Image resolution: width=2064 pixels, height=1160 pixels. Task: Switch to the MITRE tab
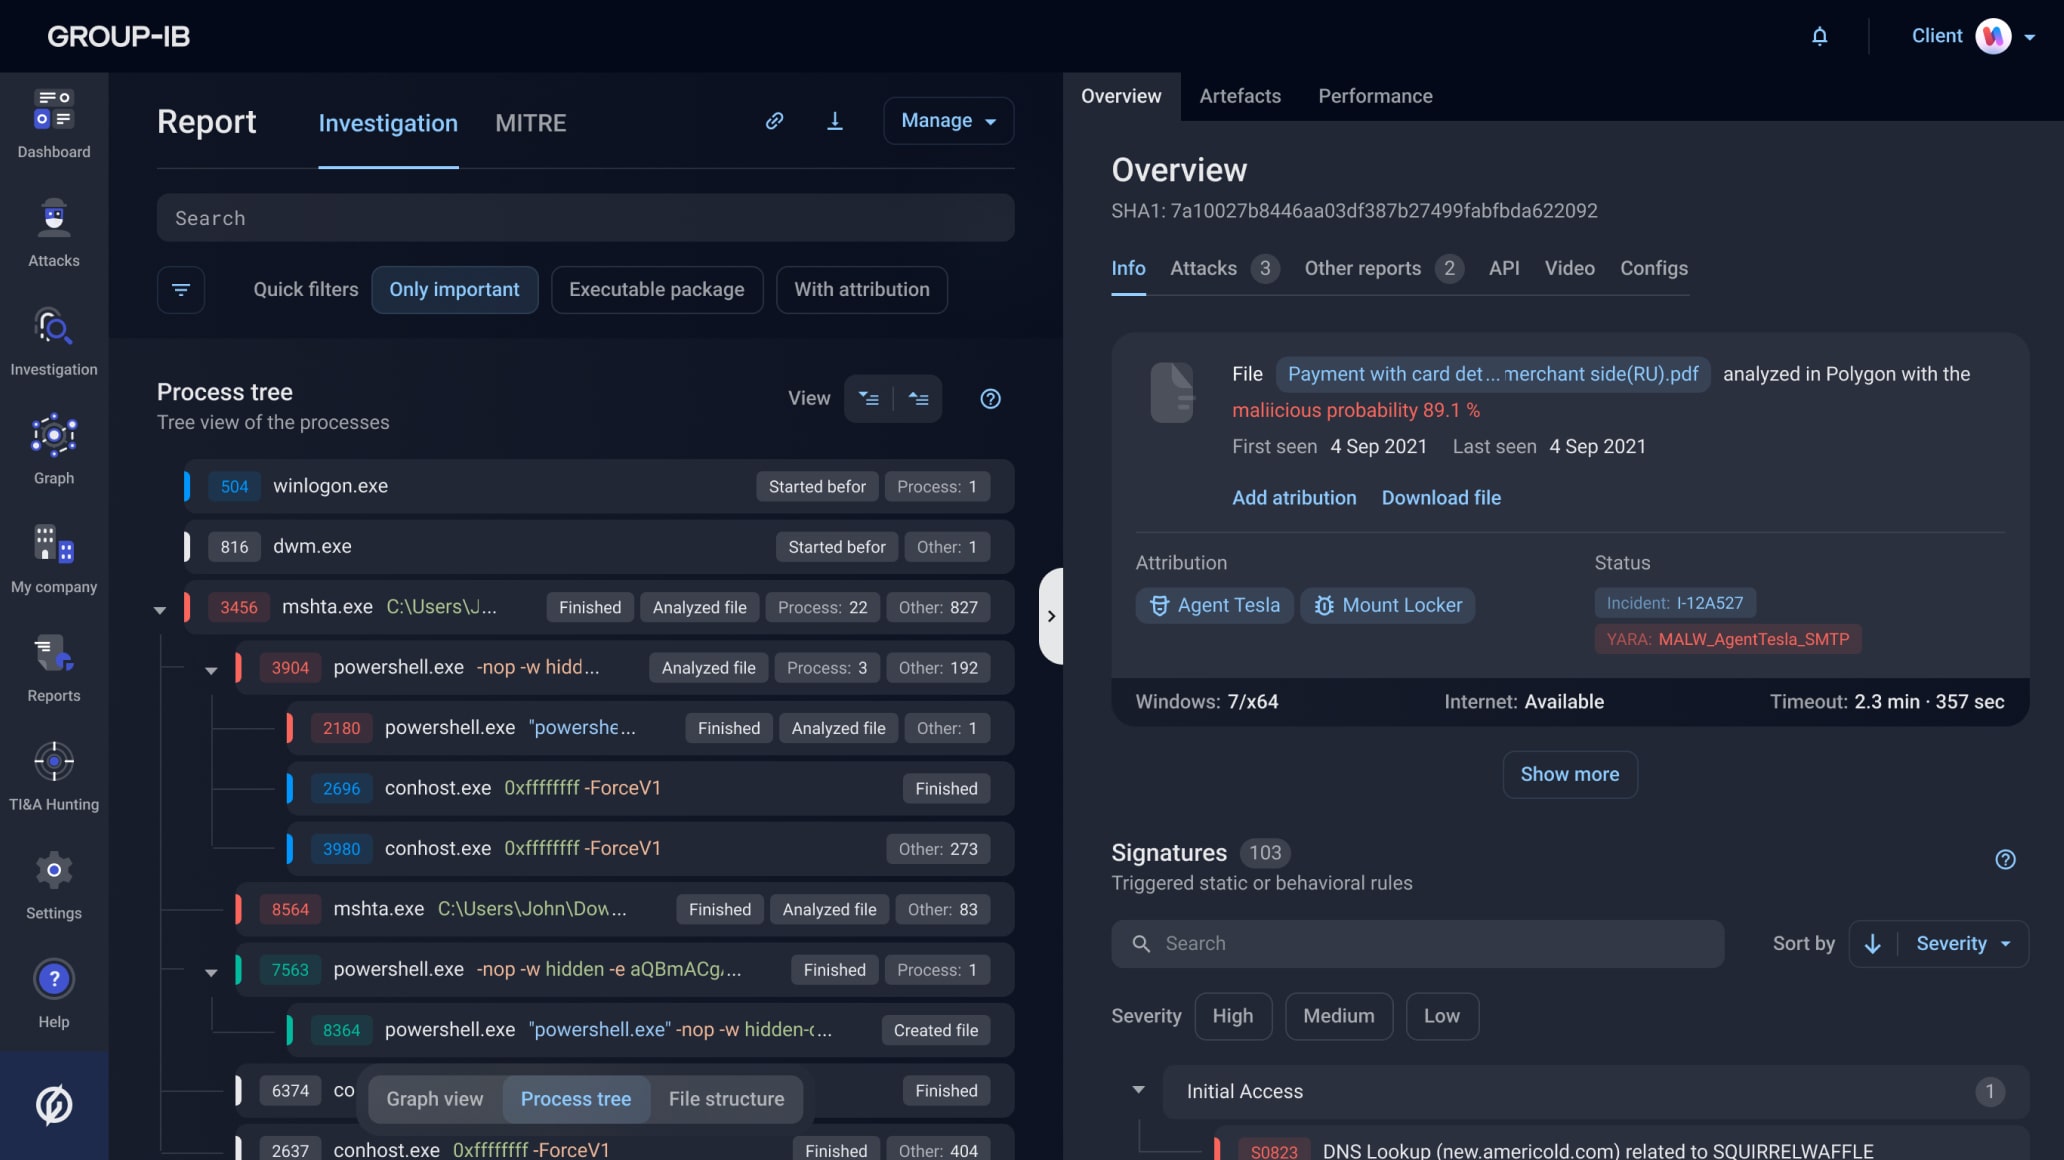[530, 123]
